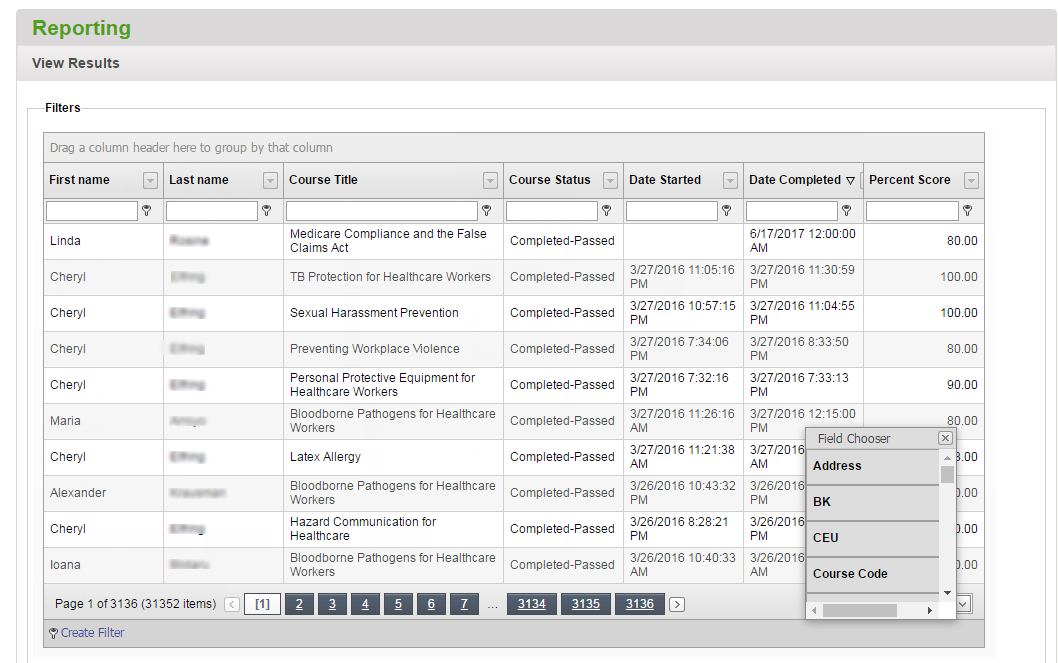The height and width of the screenshot is (663, 1058).
Task: Jump to page 3136
Action: [639, 604]
